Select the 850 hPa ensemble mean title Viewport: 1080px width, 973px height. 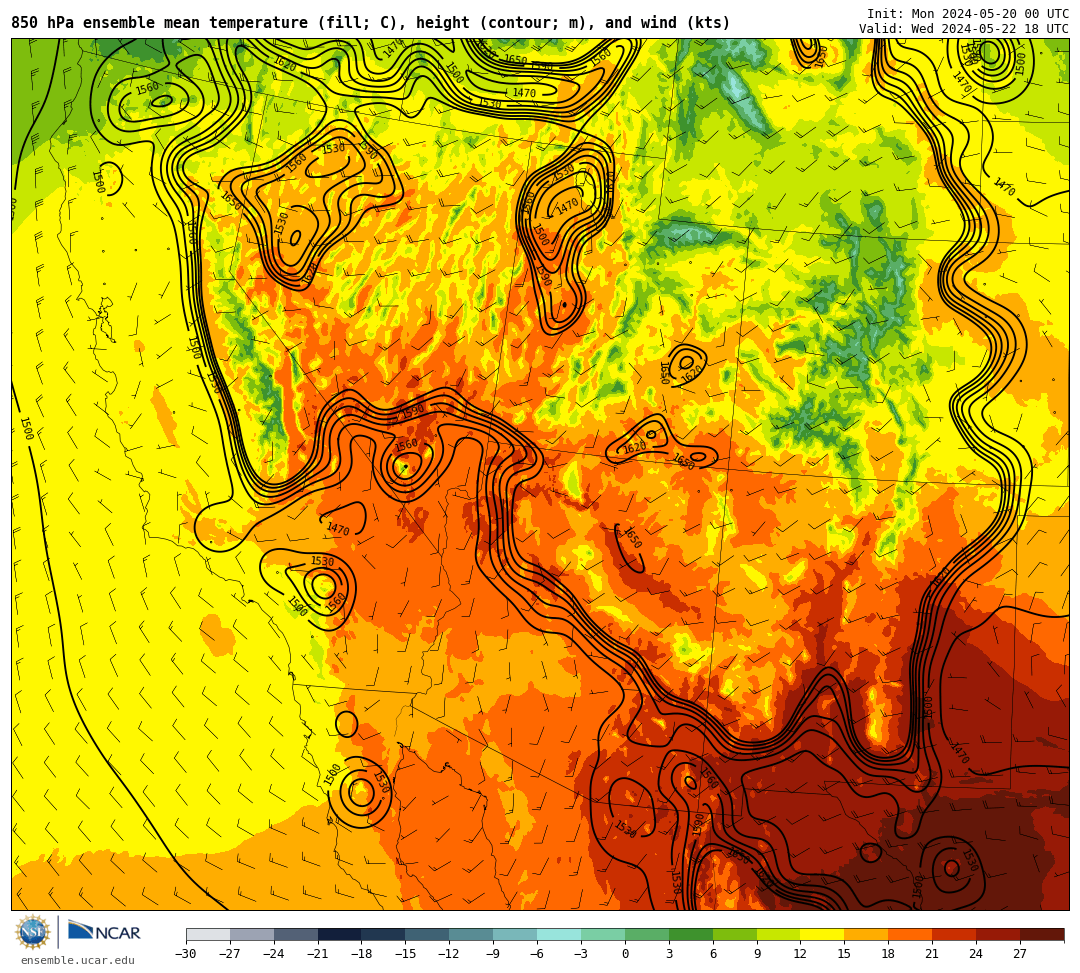pos(371,23)
